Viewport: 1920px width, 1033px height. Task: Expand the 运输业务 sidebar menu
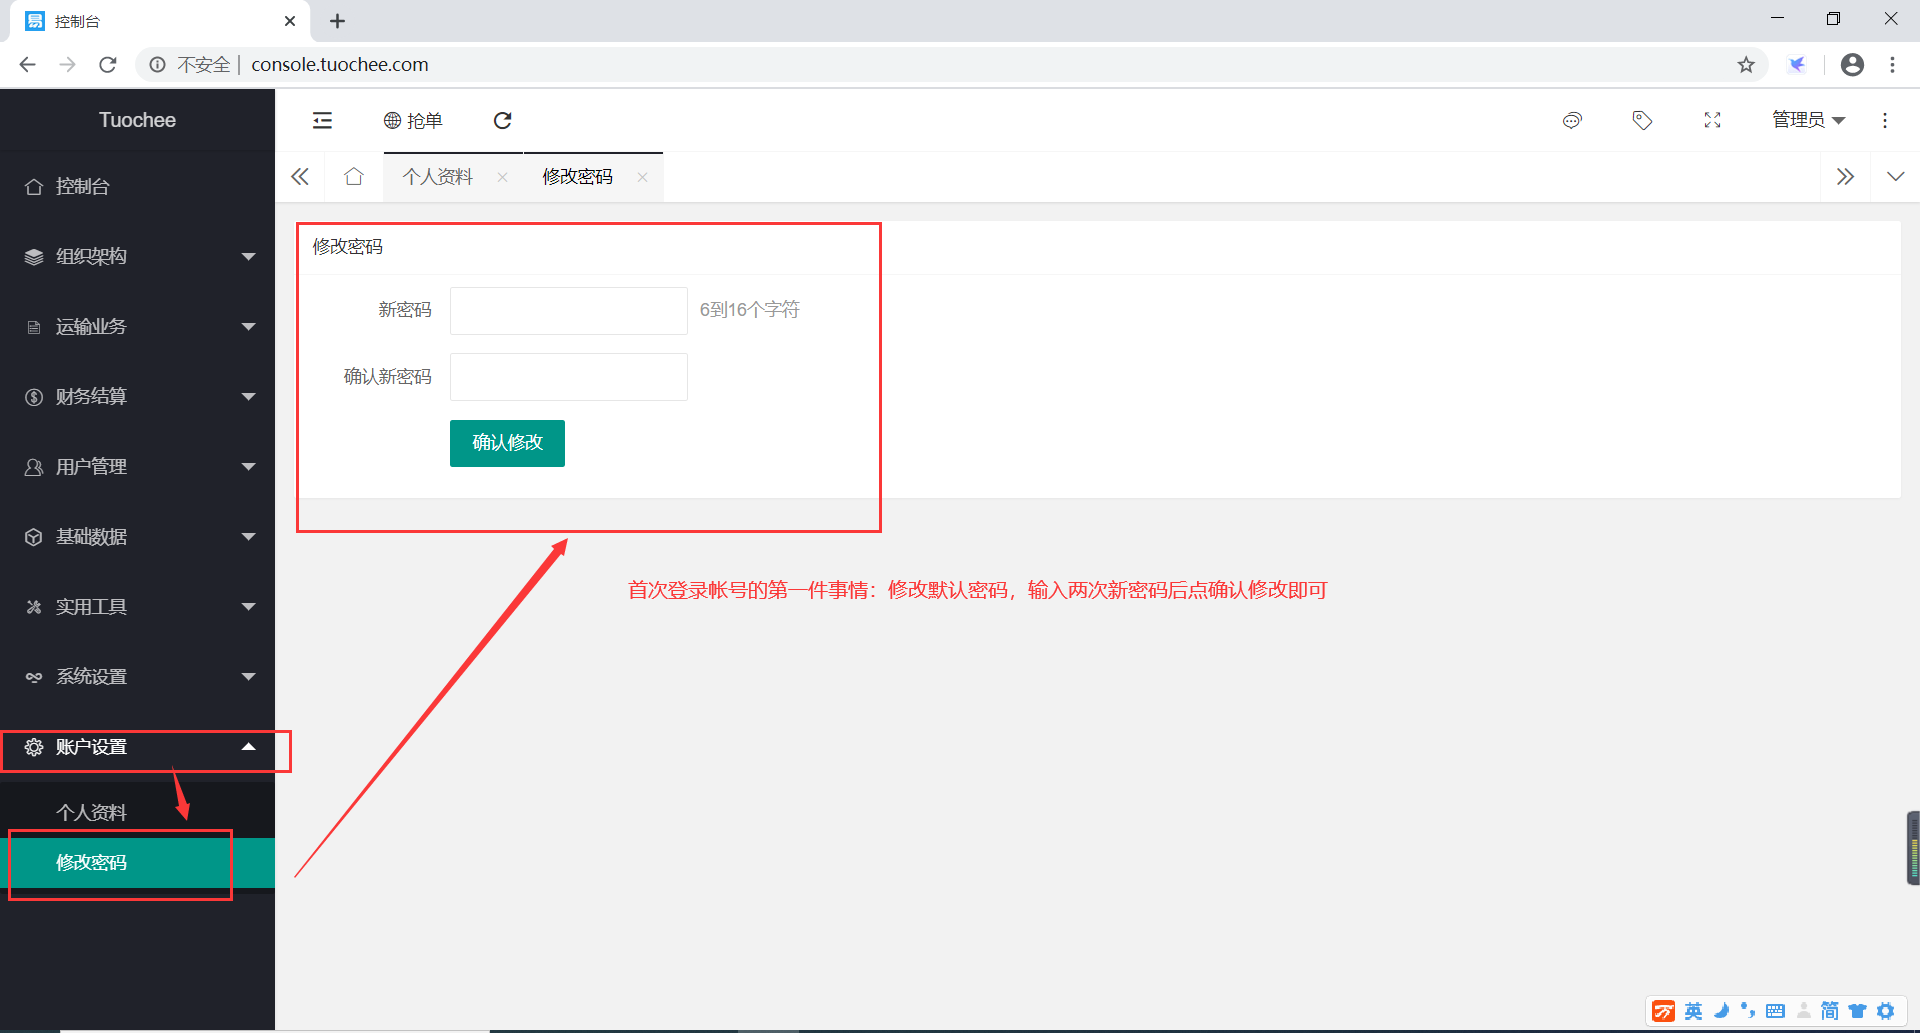tap(137, 327)
